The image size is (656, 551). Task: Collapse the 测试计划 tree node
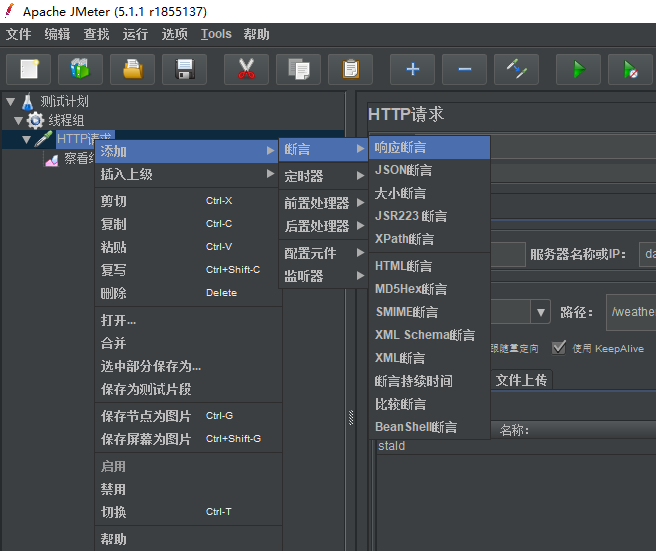(x=11, y=101)
